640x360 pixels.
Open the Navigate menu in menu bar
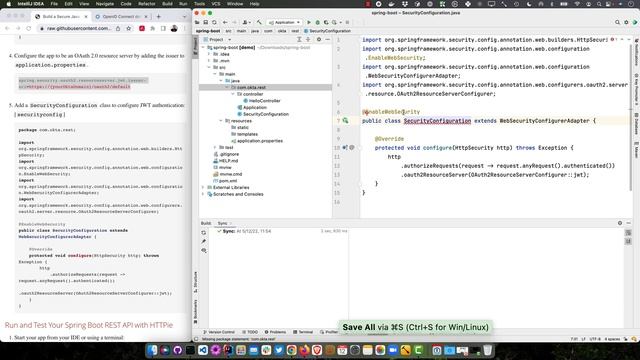[104, 4]
